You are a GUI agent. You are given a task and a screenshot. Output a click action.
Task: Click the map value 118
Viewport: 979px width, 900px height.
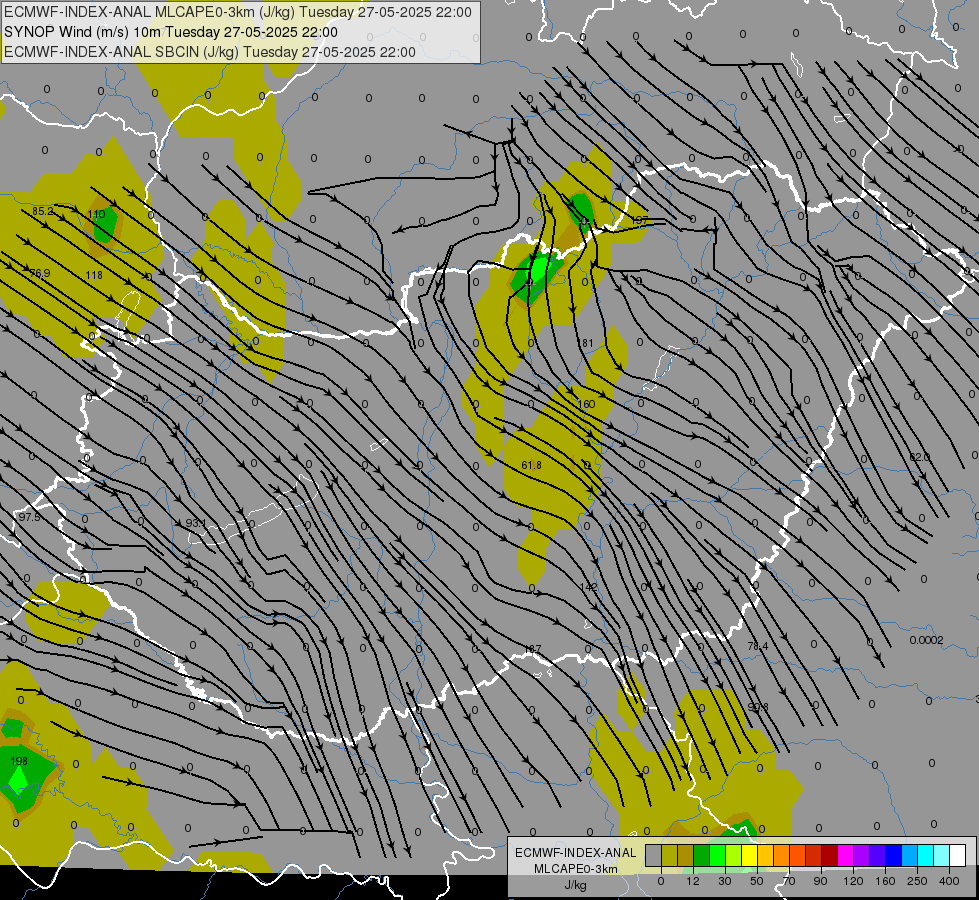[94, 275]
